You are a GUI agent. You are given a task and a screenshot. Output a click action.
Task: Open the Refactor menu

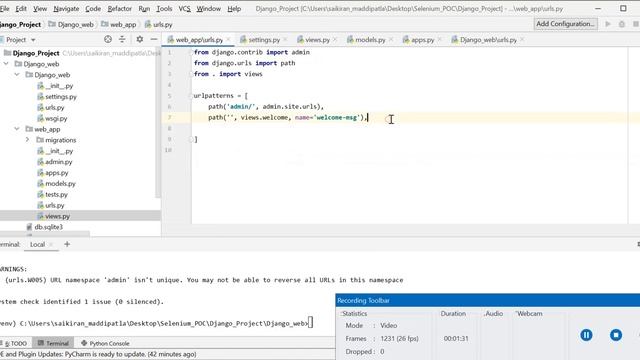[x=120, y=9]
